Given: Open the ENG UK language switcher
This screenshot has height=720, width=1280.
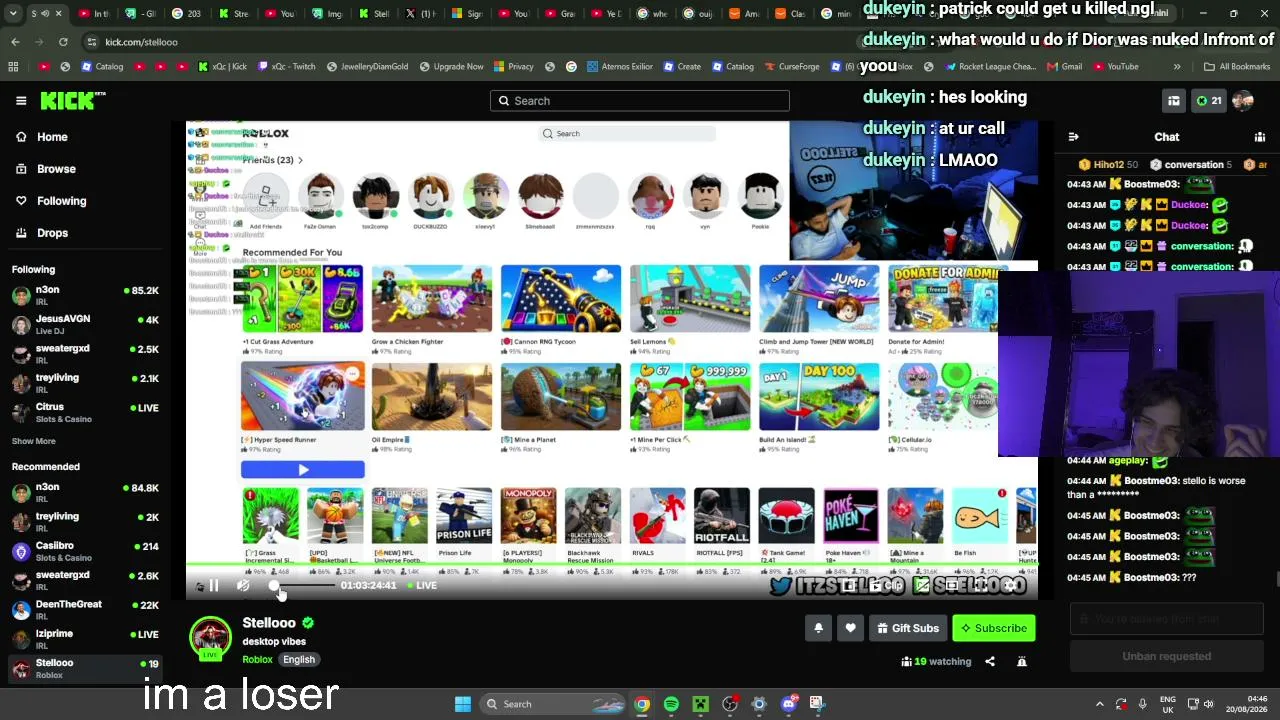Looking at the screenshot, I should (x=1167, y=704).
